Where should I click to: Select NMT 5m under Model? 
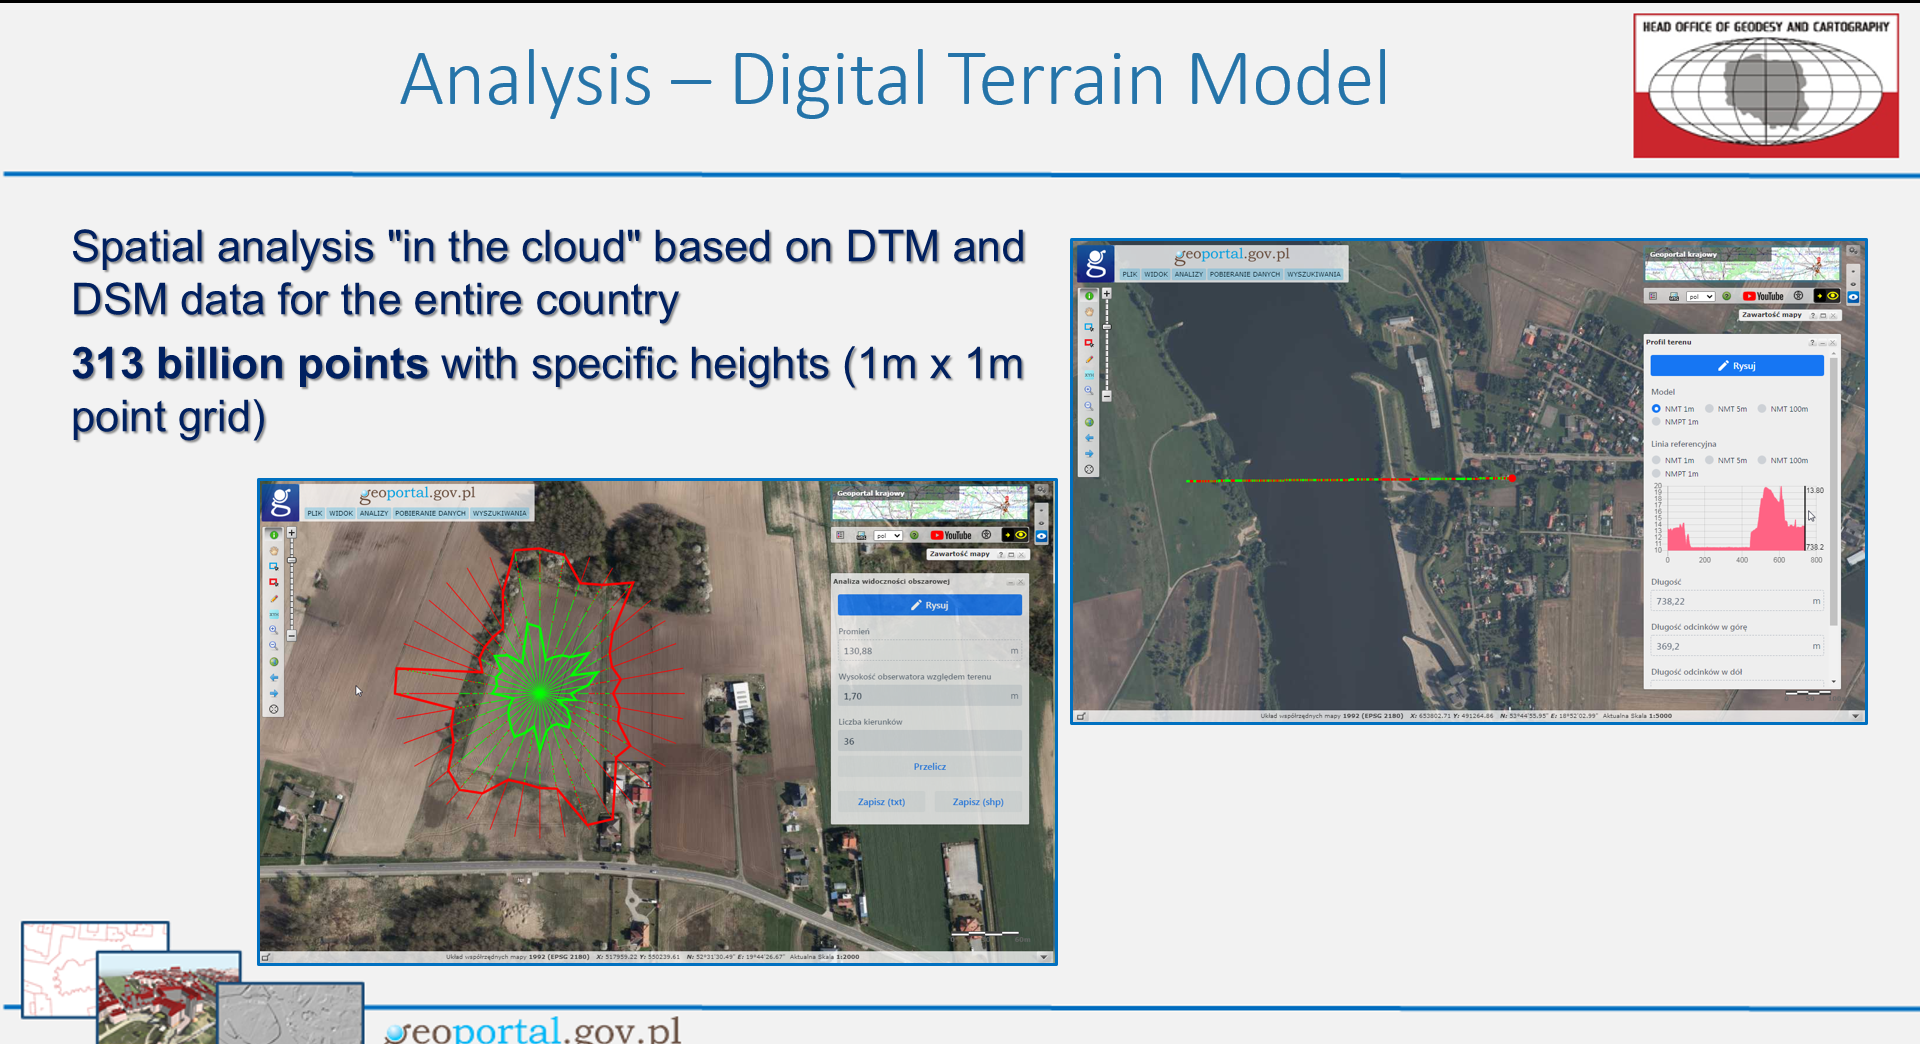pos(1711,409)
